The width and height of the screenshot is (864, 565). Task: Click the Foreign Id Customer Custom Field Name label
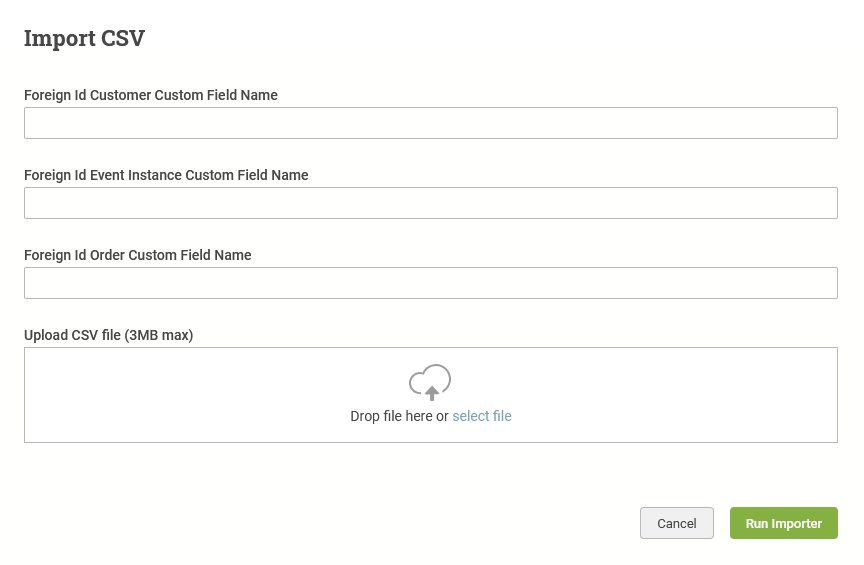pyautogui.click(x=151, y=95)
